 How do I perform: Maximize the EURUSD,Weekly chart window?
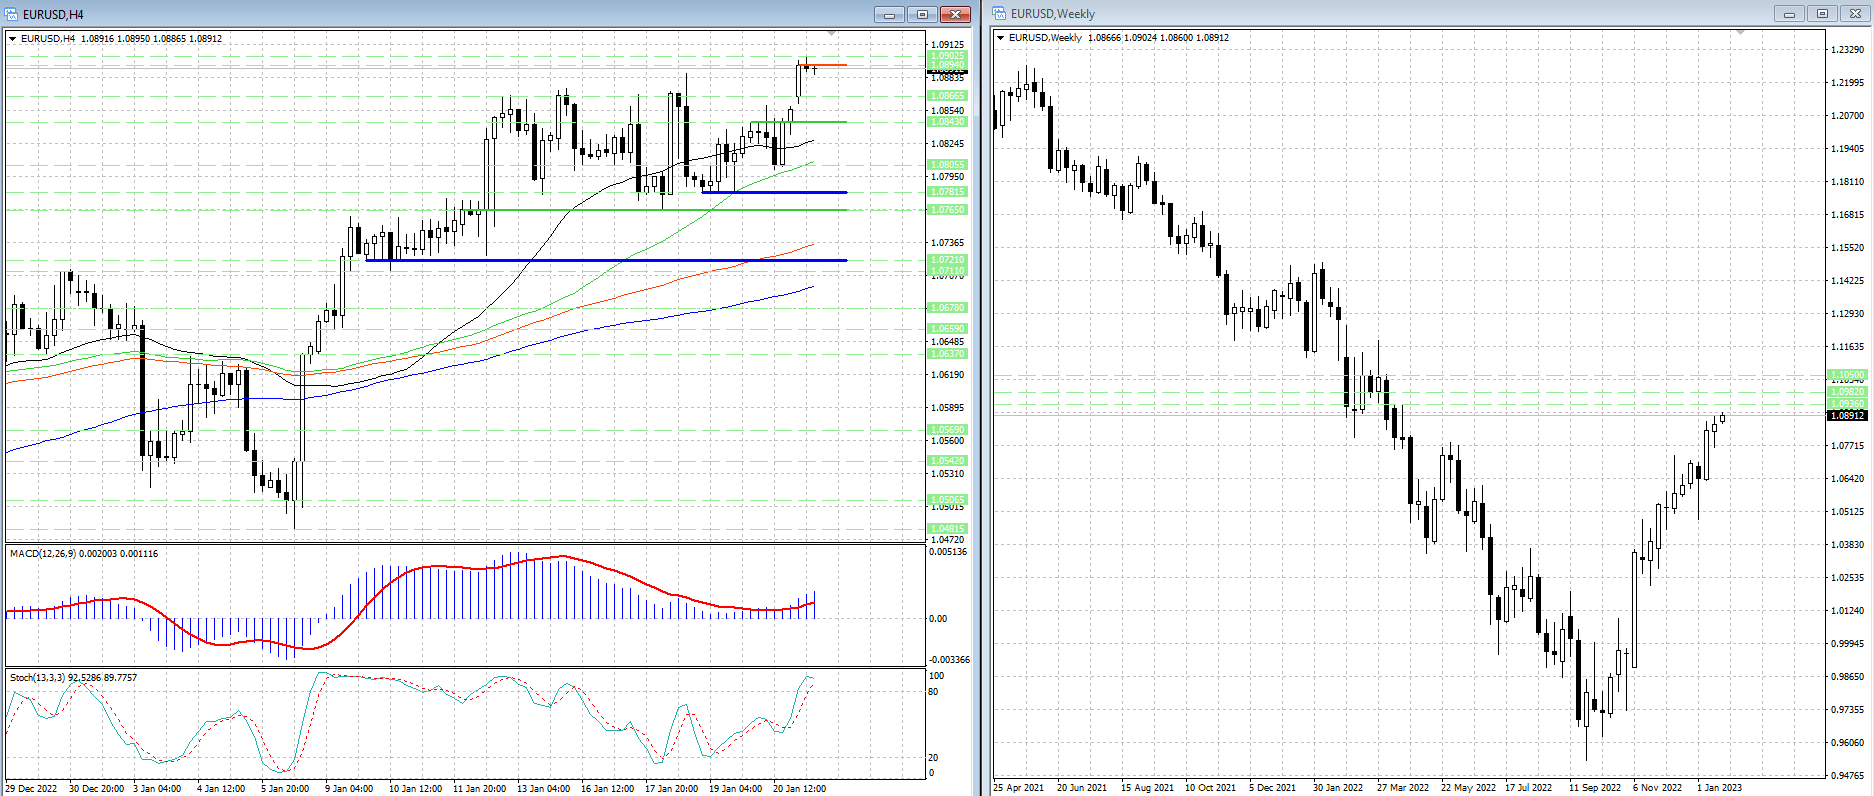click(x=1822, y=14)
